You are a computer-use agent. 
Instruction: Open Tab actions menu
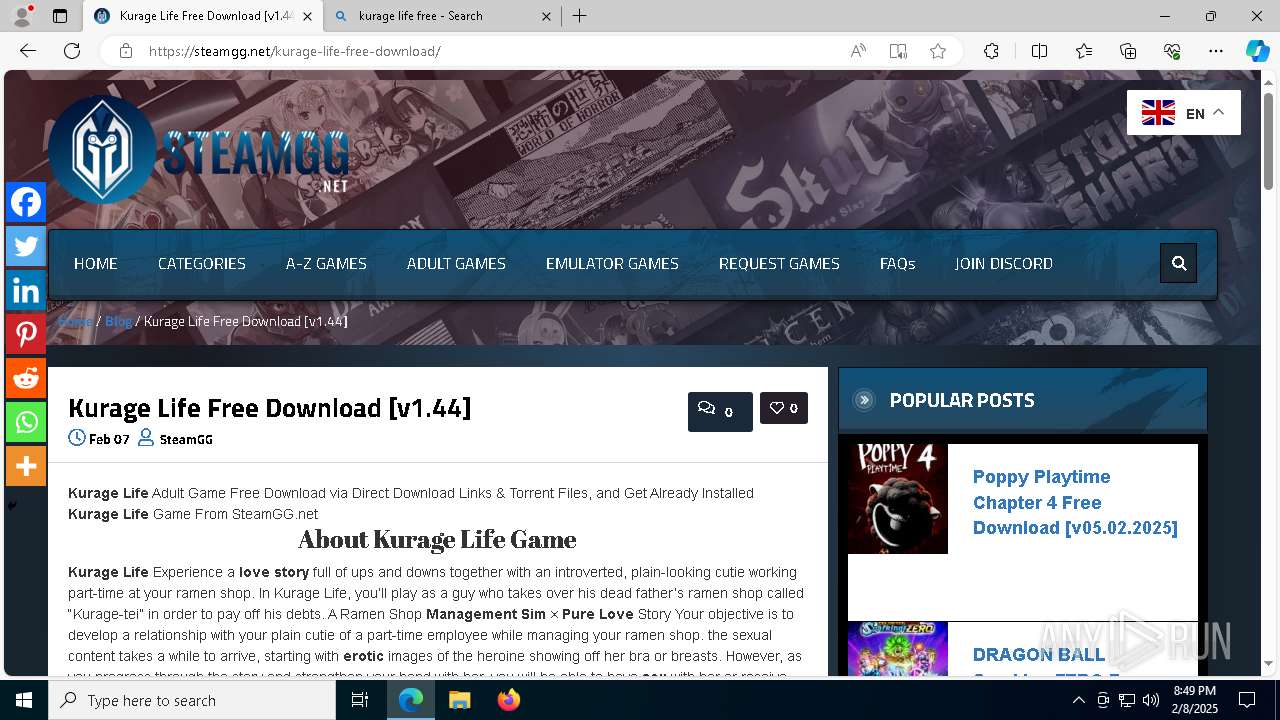pos(60,16)
